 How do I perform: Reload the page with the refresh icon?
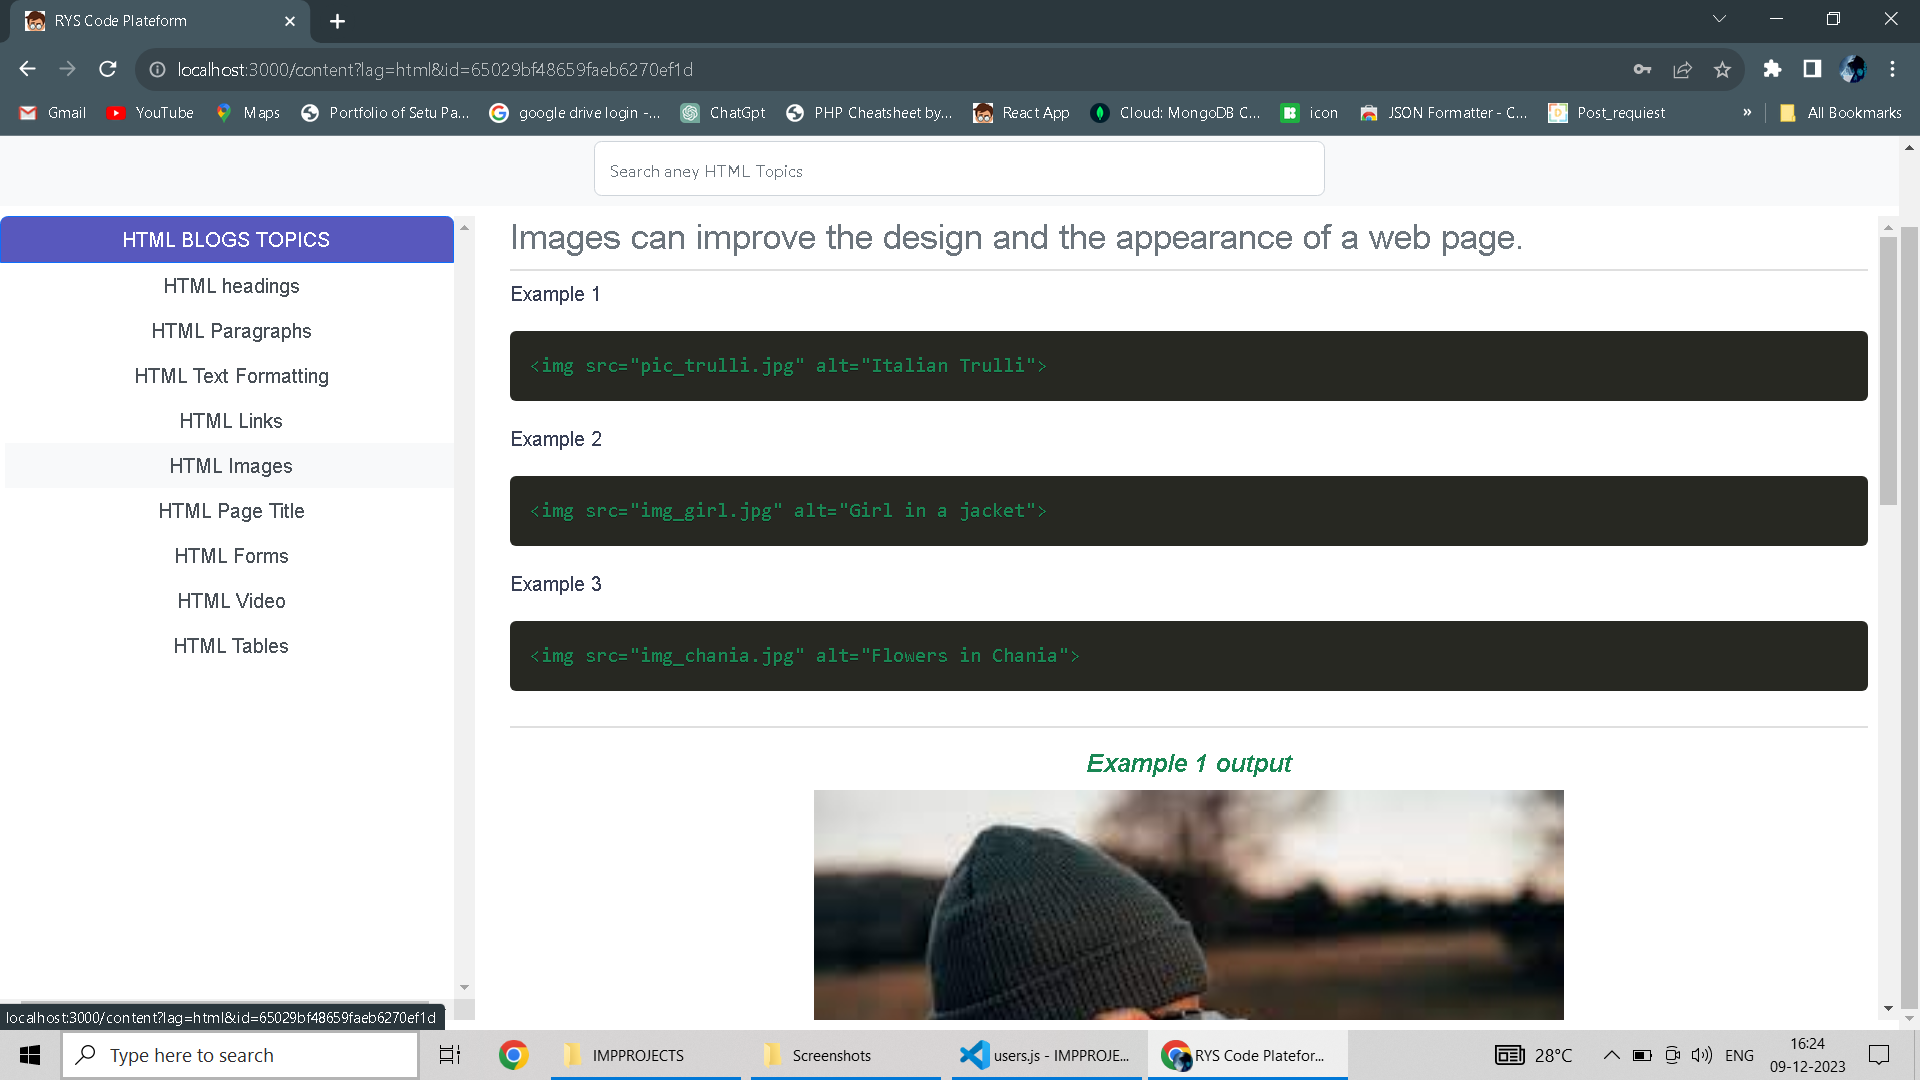coord(108,69)
